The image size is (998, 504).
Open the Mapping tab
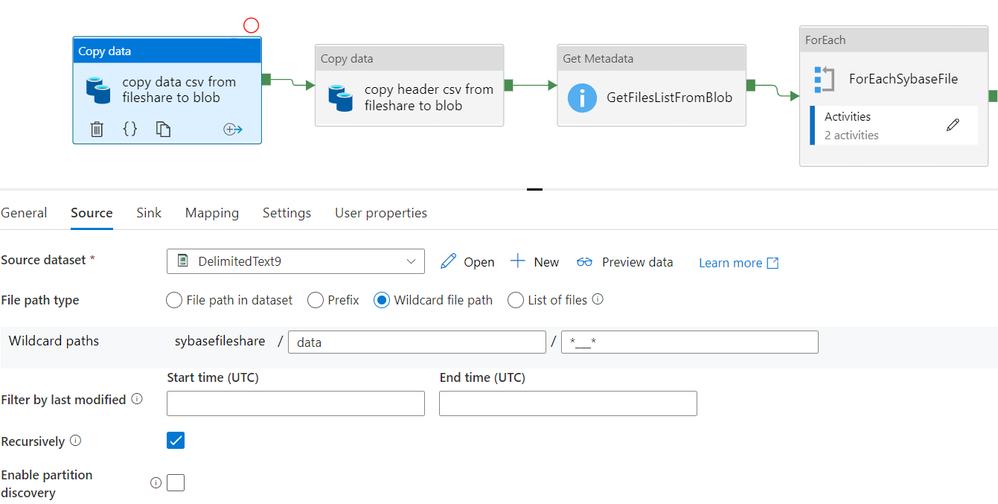pos(212,213)
